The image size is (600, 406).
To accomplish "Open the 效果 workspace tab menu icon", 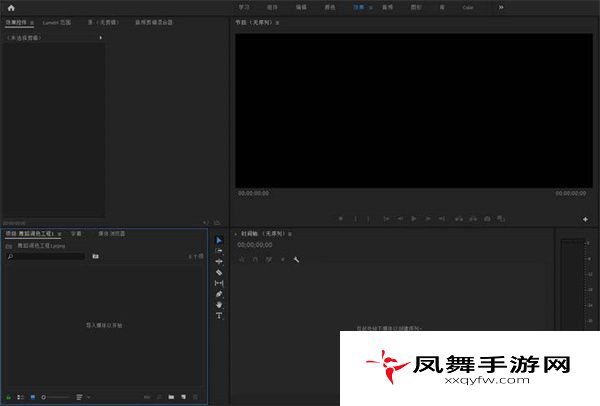I will [371, 8].
